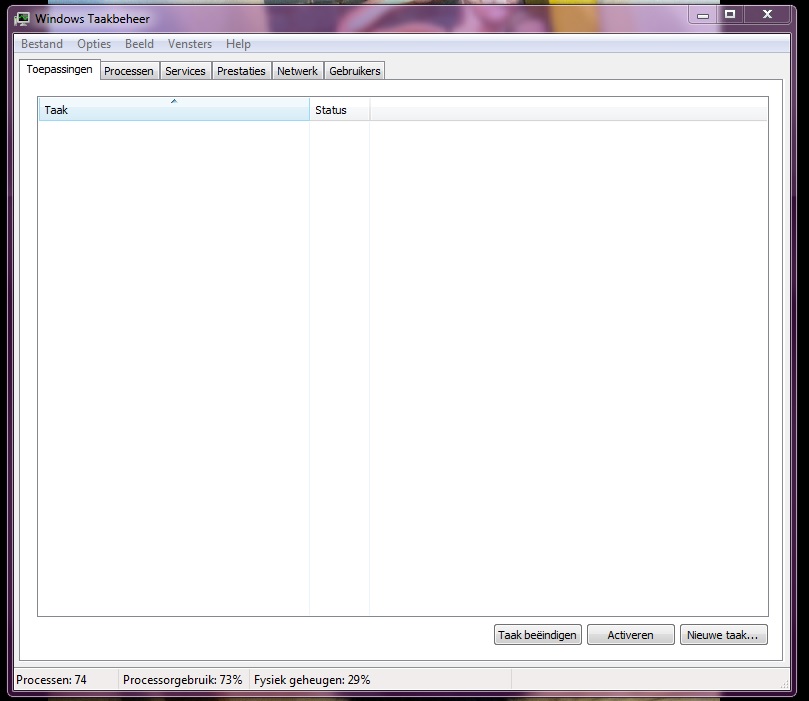Open the Help menu
The height and width of the screenshot is (701, 809).
(238, 44)
